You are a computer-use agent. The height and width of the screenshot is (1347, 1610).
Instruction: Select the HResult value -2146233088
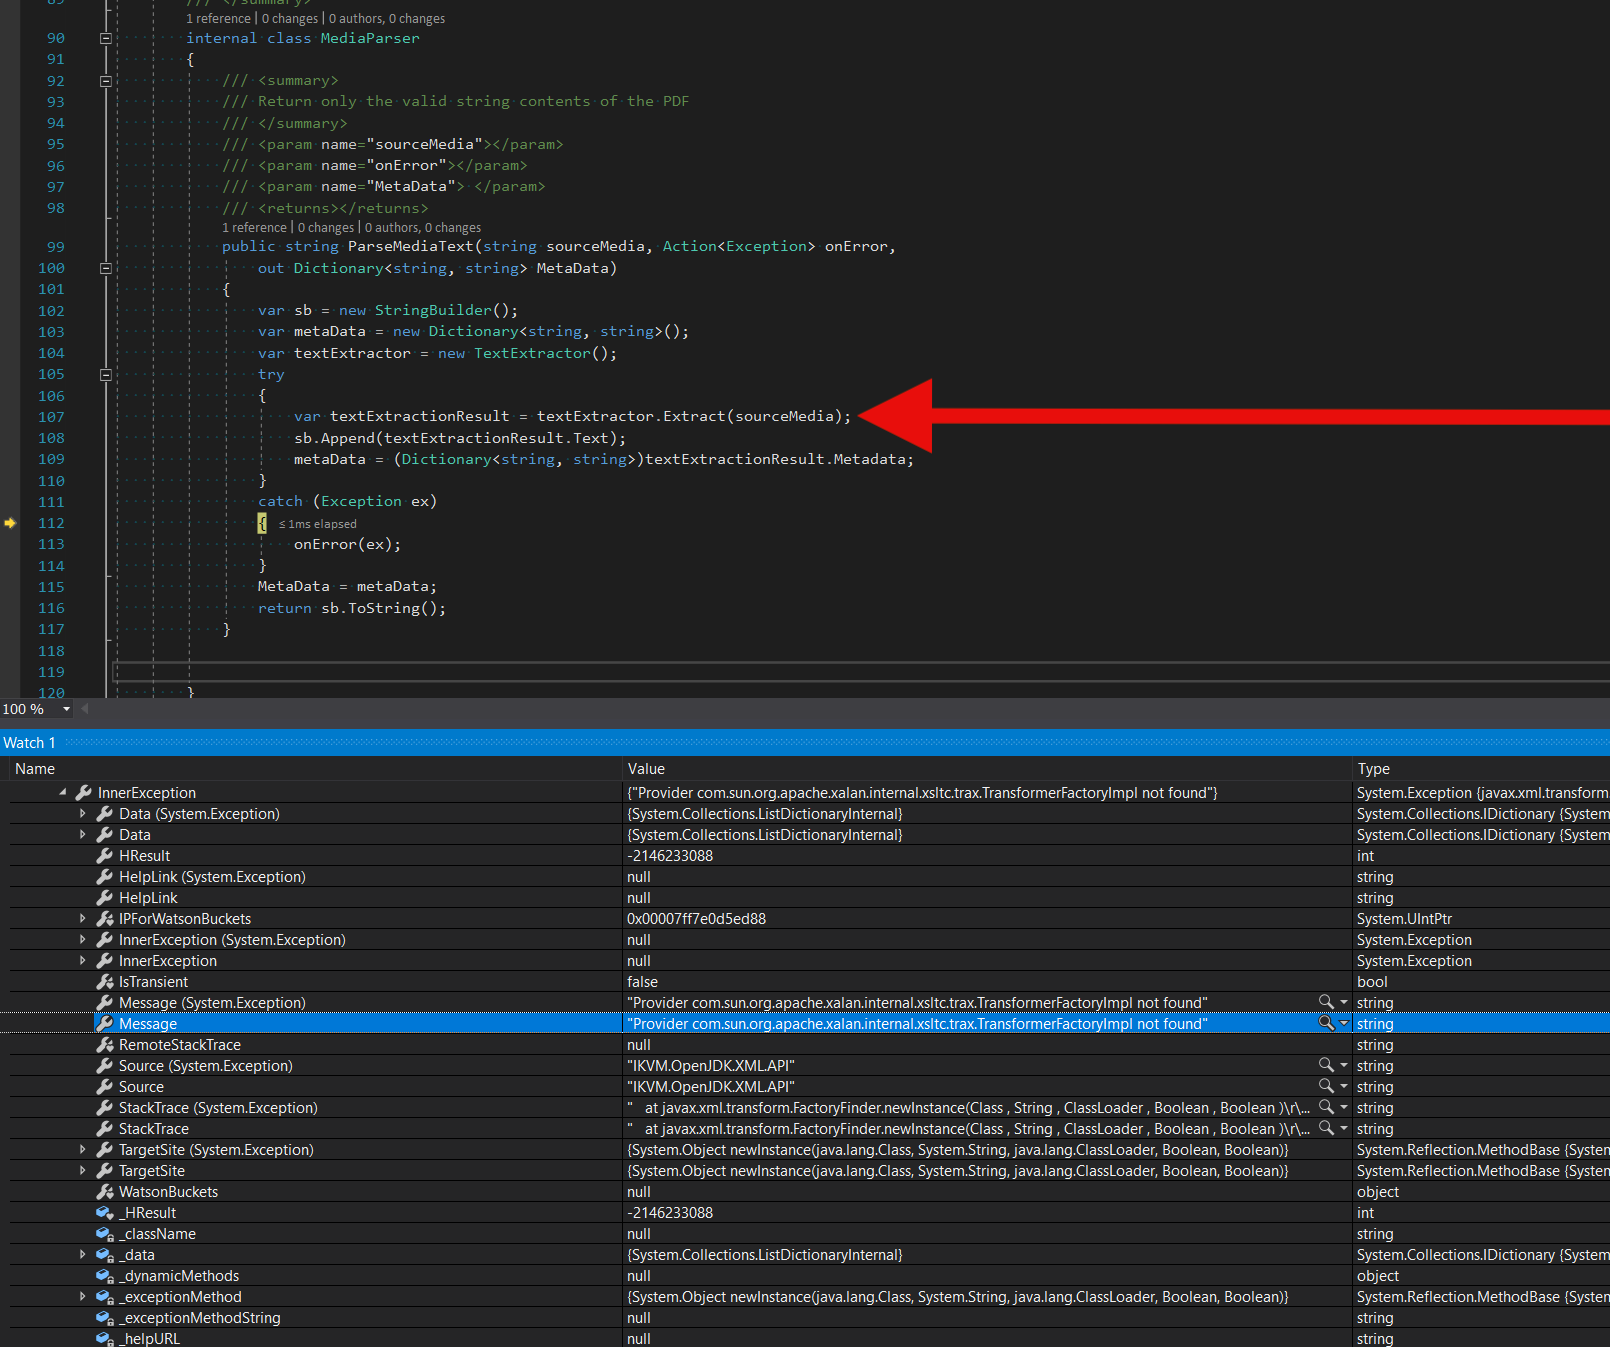[670, 856]
